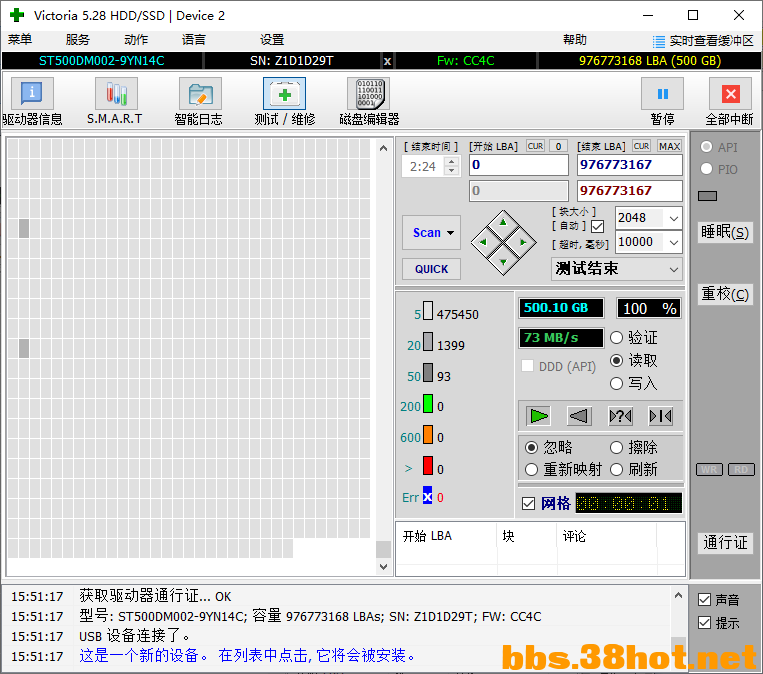Screen dimensions: 763x674
Task: Click the 暂停 pause icon
Action: (662, 93)
